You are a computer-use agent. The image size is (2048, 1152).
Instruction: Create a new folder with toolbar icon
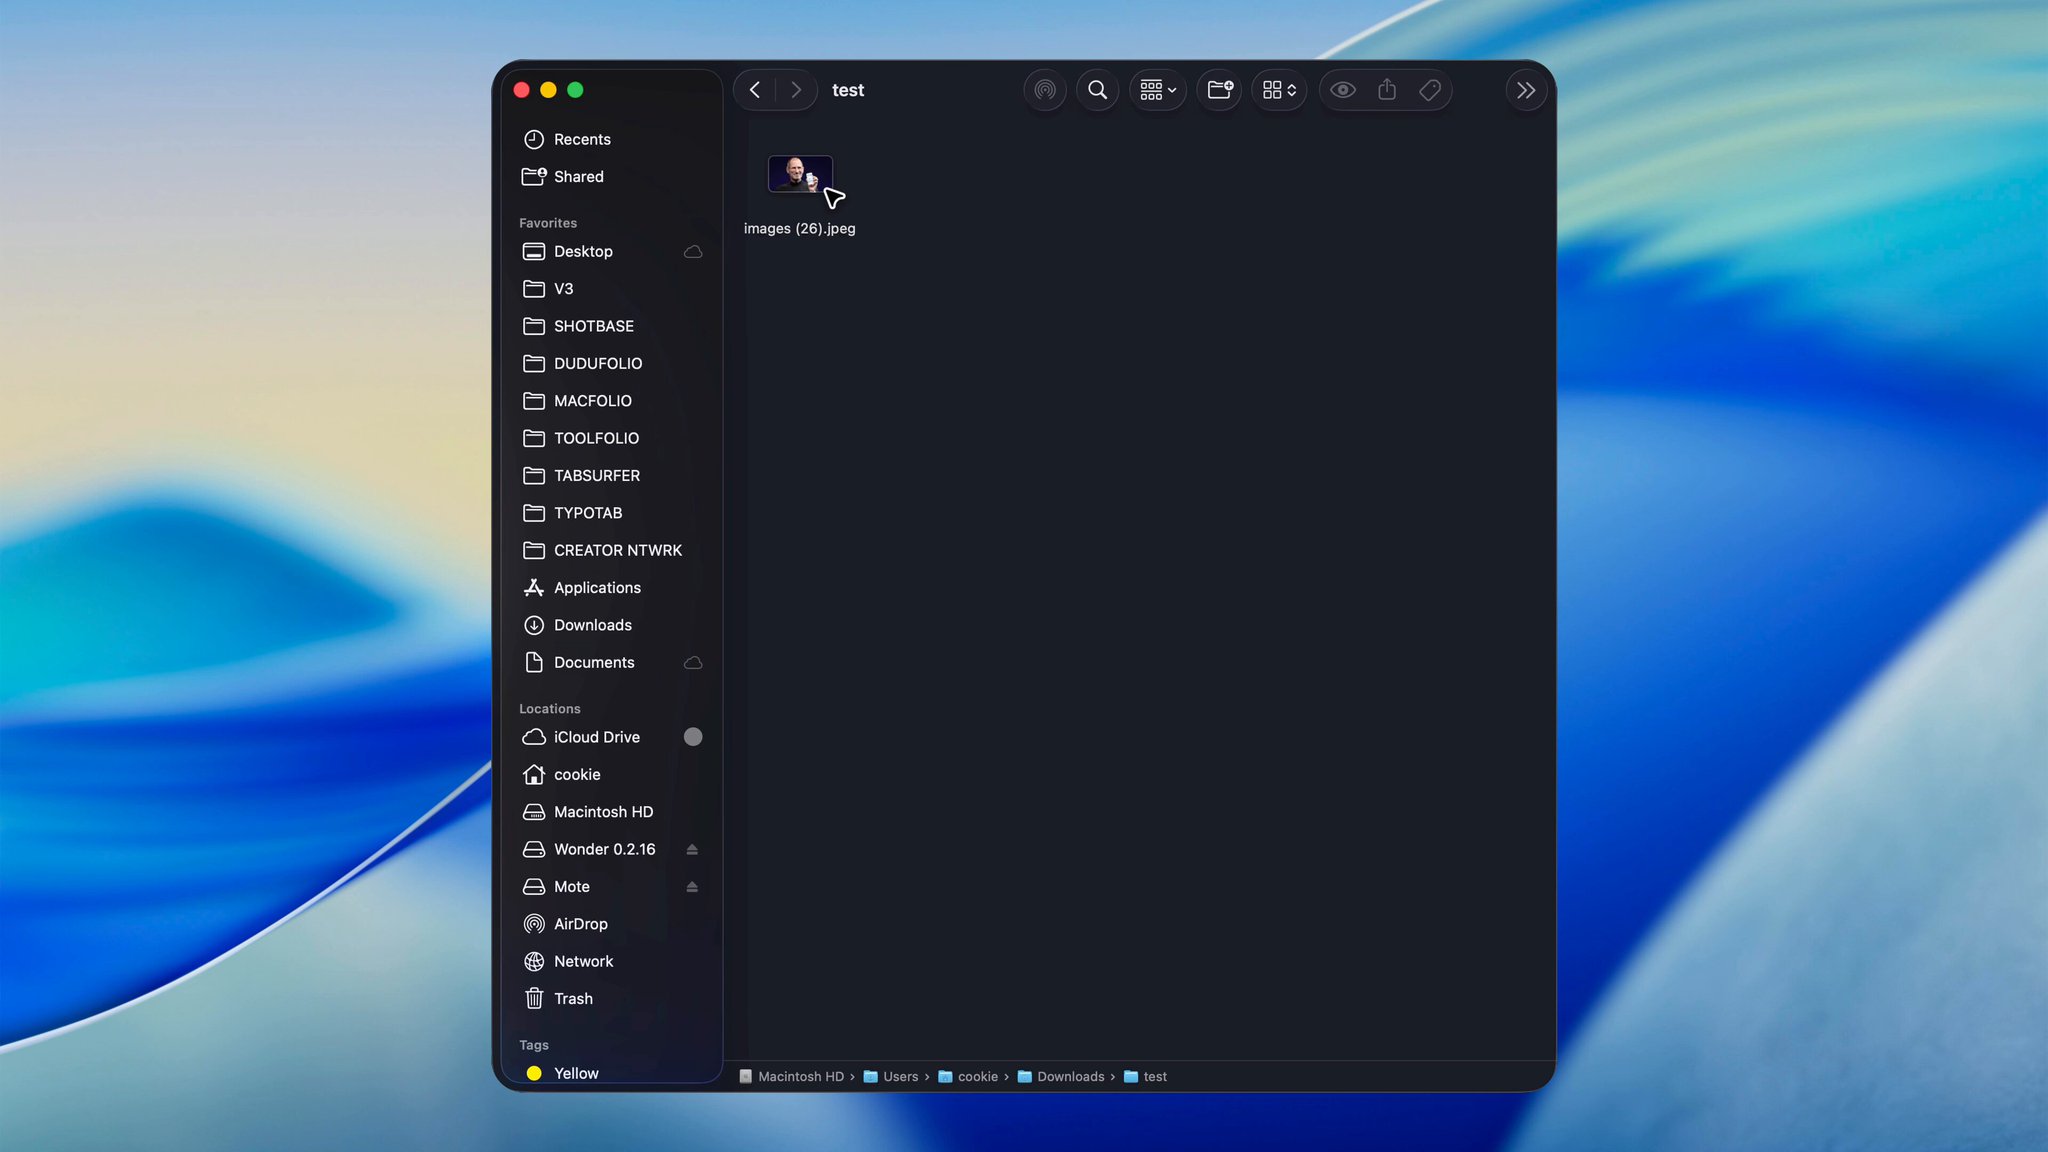click(x=1220, y=90)
